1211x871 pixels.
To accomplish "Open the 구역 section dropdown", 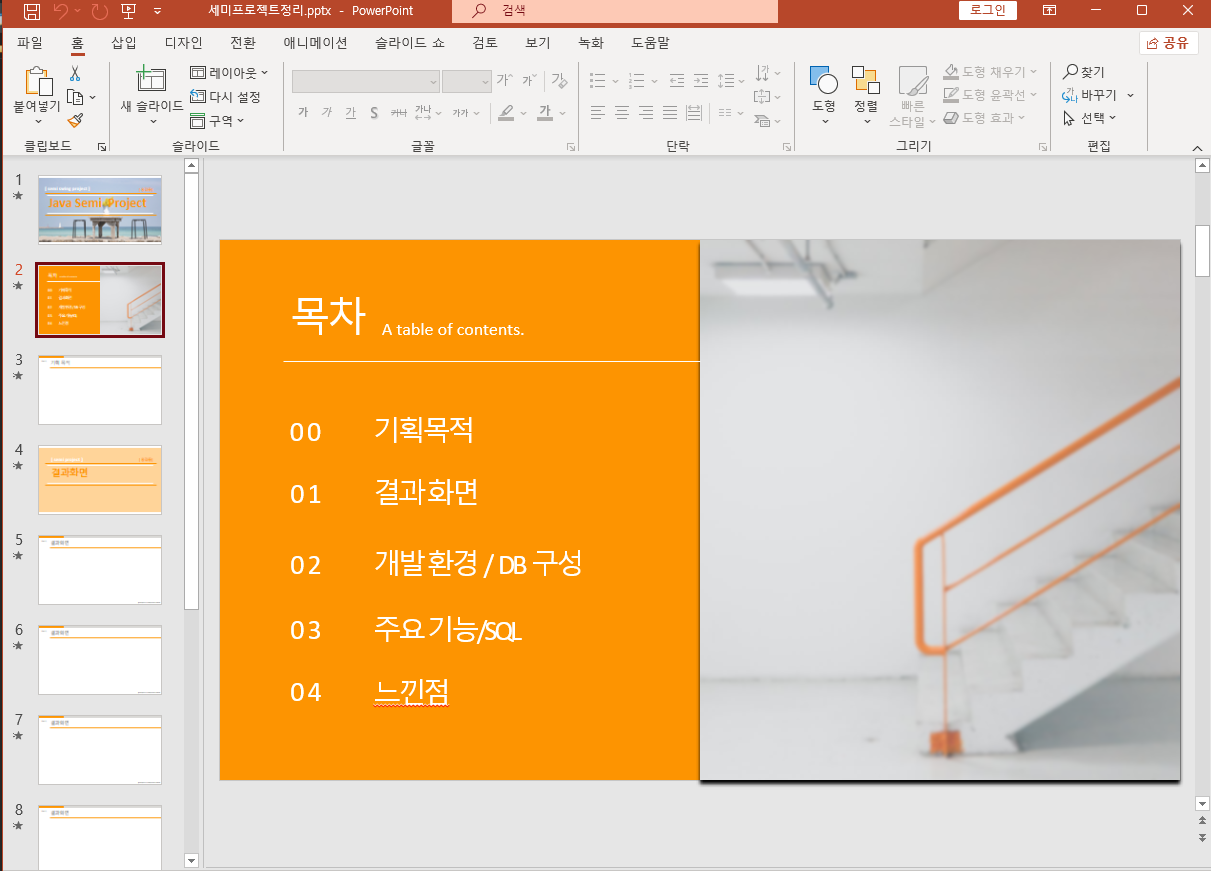I will (218, 120).
